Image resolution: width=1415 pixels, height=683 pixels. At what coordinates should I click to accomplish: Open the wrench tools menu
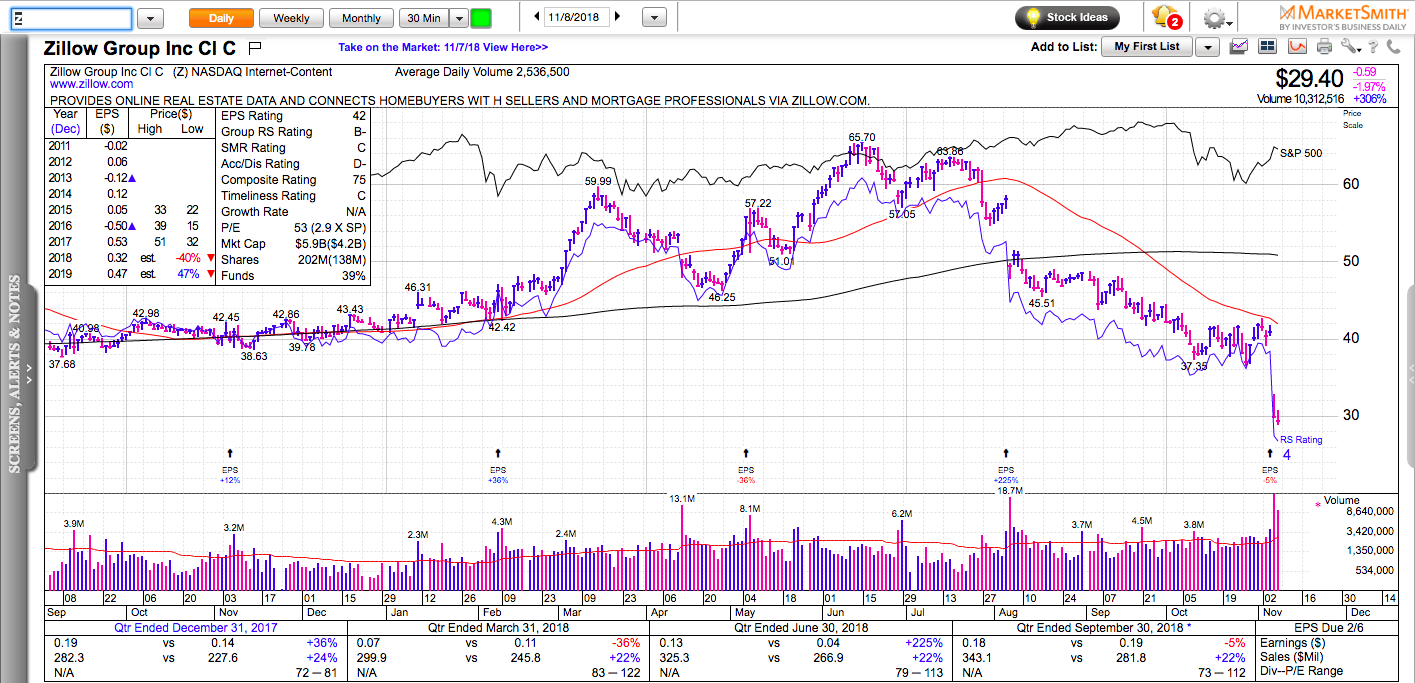point(1351,46)
